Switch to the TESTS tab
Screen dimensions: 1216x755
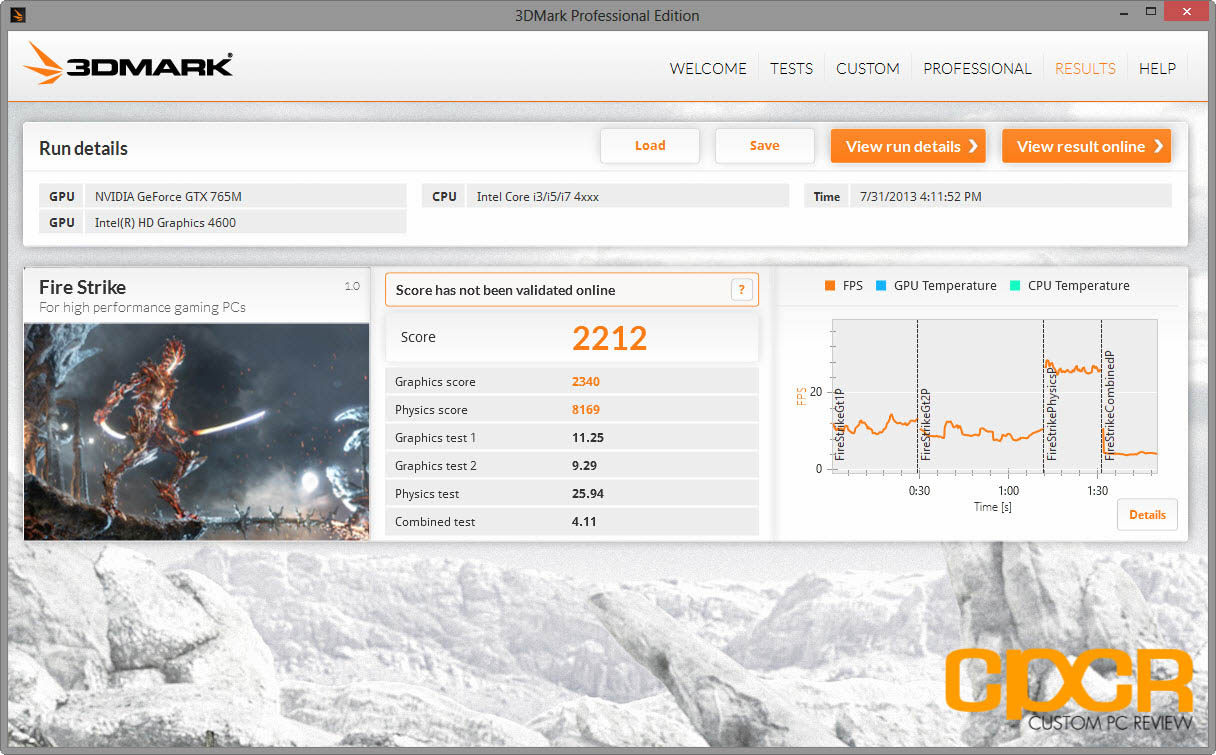[791, 68]
